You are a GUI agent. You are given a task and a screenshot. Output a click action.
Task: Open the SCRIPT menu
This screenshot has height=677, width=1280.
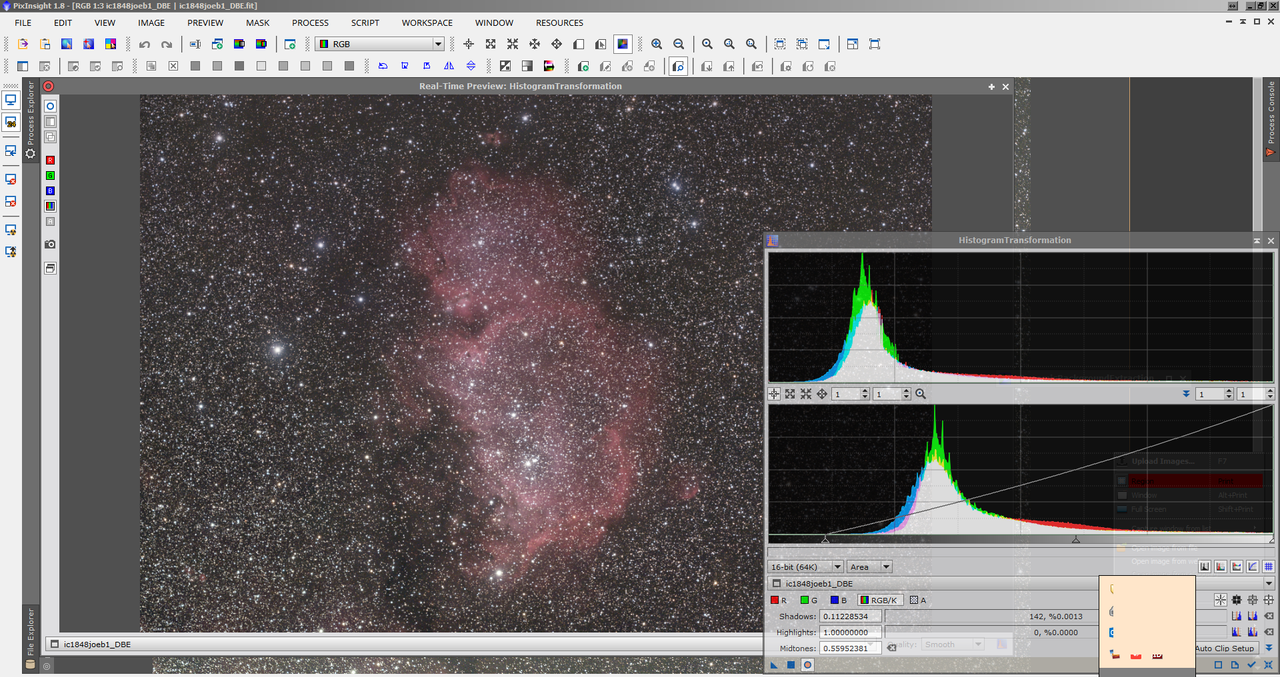(365, 23)
